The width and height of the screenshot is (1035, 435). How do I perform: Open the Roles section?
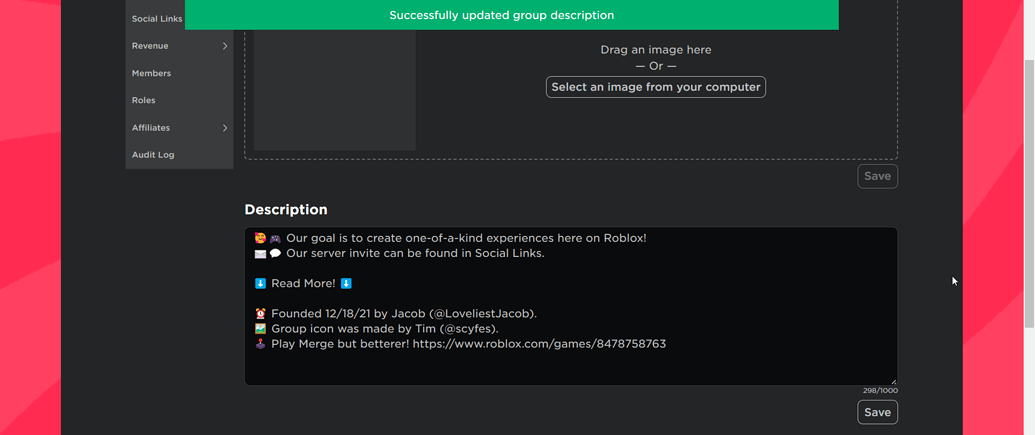click(143, 100)
